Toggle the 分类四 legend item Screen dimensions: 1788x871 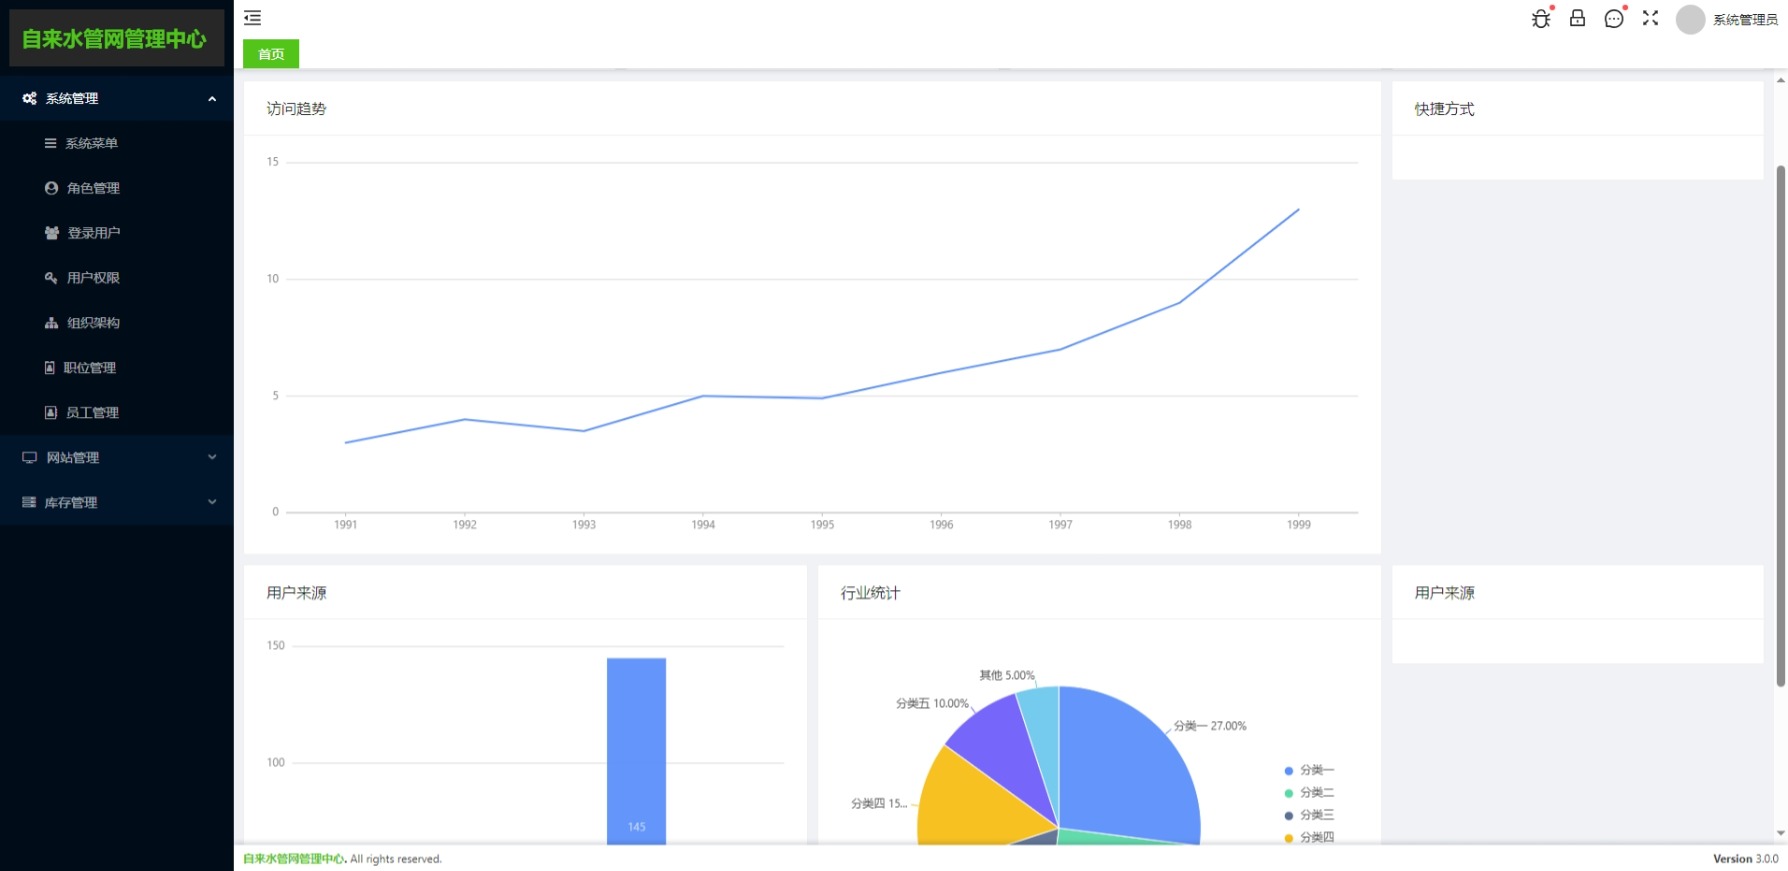[x=1309, y=837]
